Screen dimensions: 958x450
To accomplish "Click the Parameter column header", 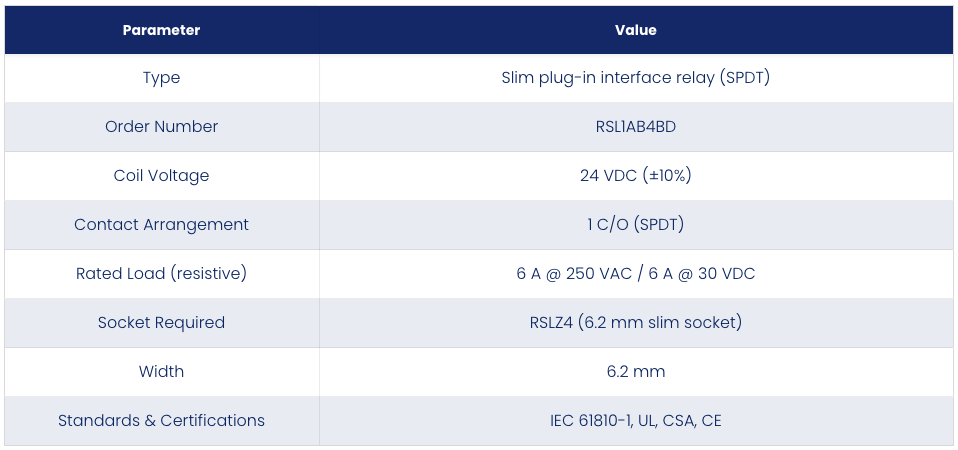I will coord(161,30).
